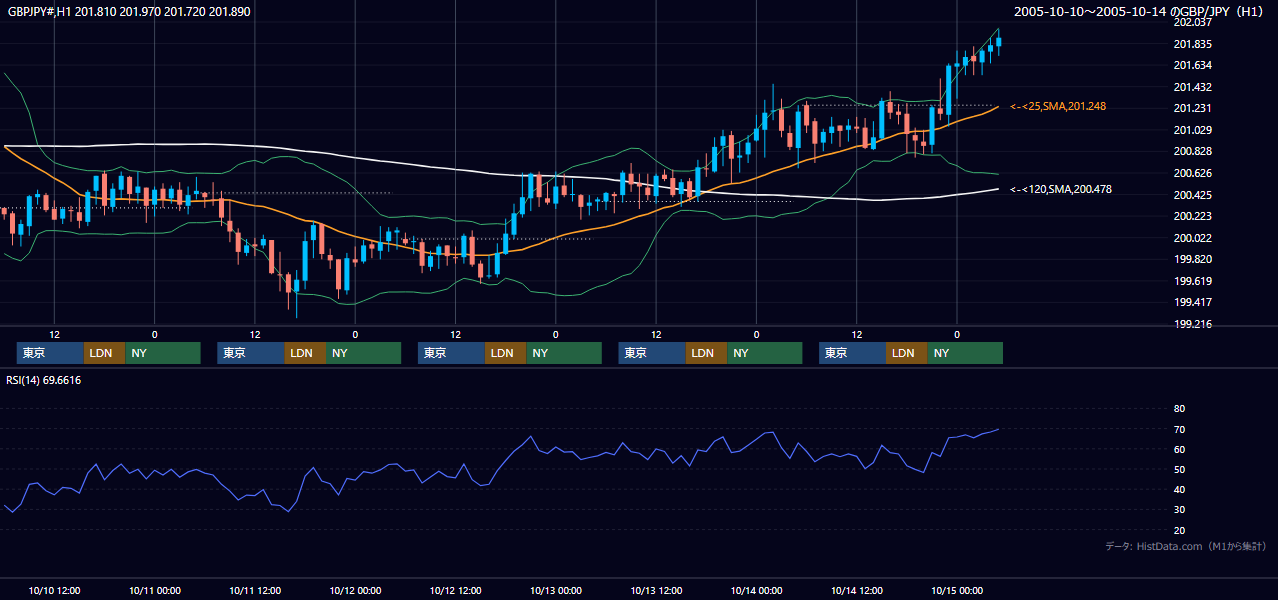This screenshot has width=1278, height=600.
Task: Click the 202.037 price axis label
Action: [1192, 22]
